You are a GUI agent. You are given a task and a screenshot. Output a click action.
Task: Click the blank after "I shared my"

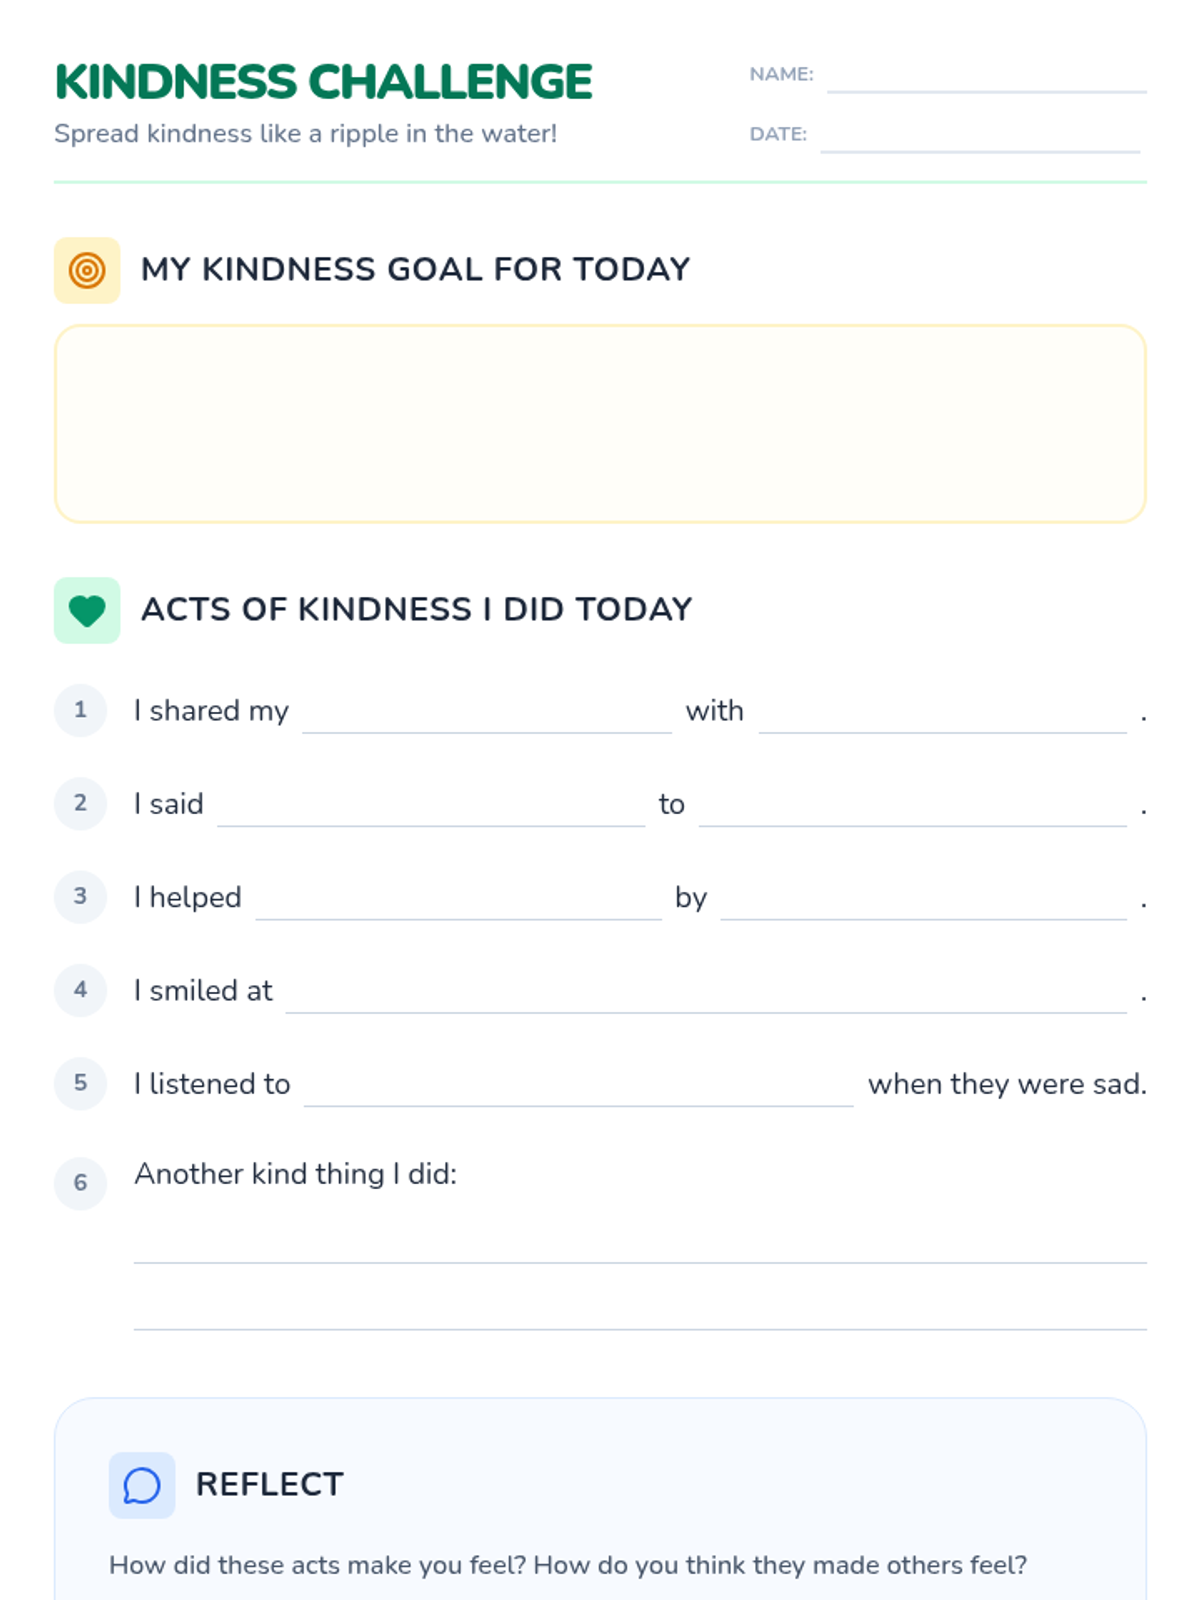coord(486,716)
